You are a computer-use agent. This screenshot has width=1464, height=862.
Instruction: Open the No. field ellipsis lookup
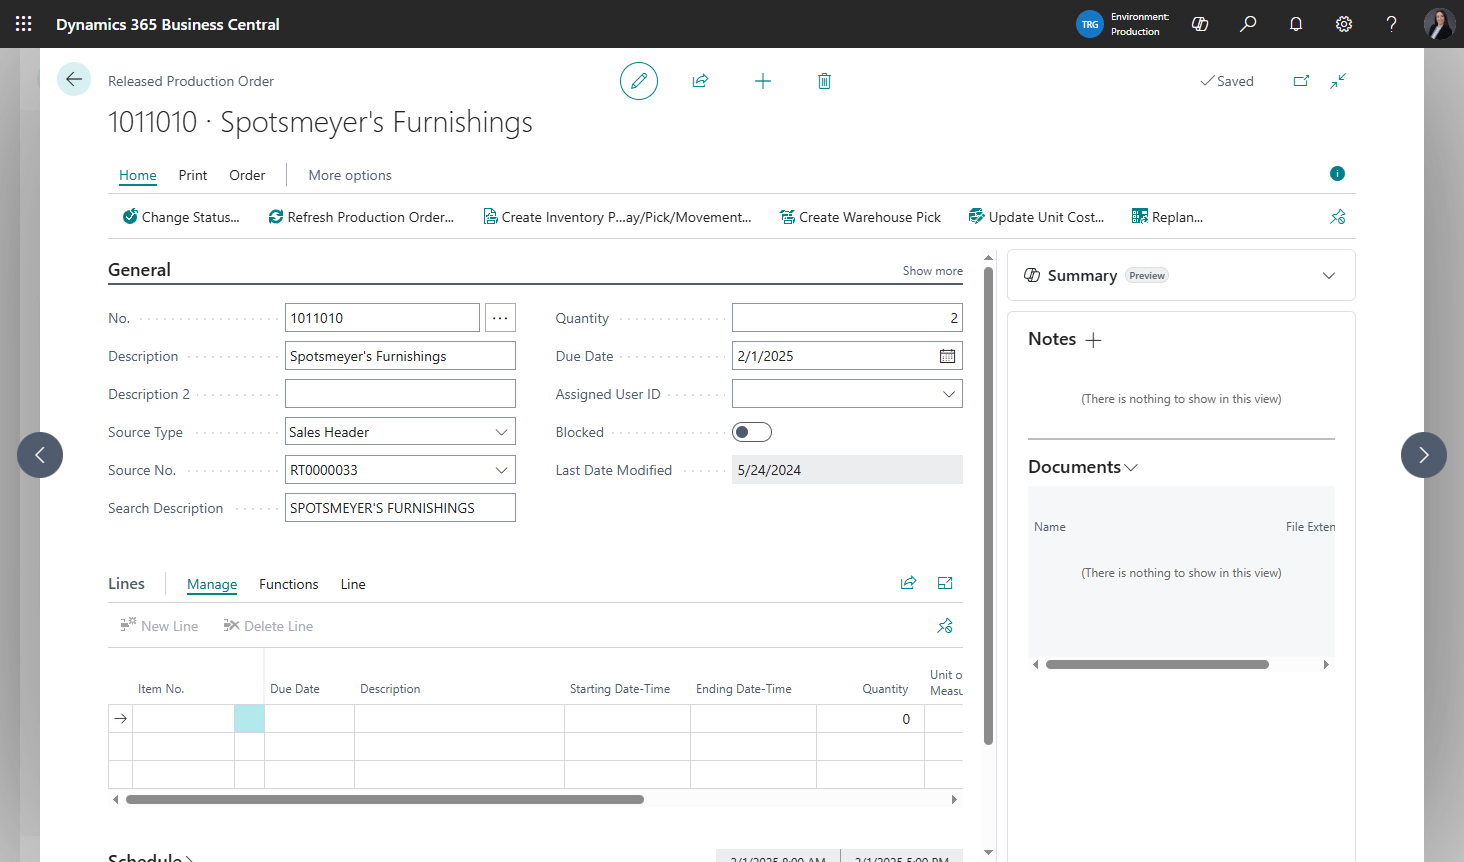click(x=500, y=318)
